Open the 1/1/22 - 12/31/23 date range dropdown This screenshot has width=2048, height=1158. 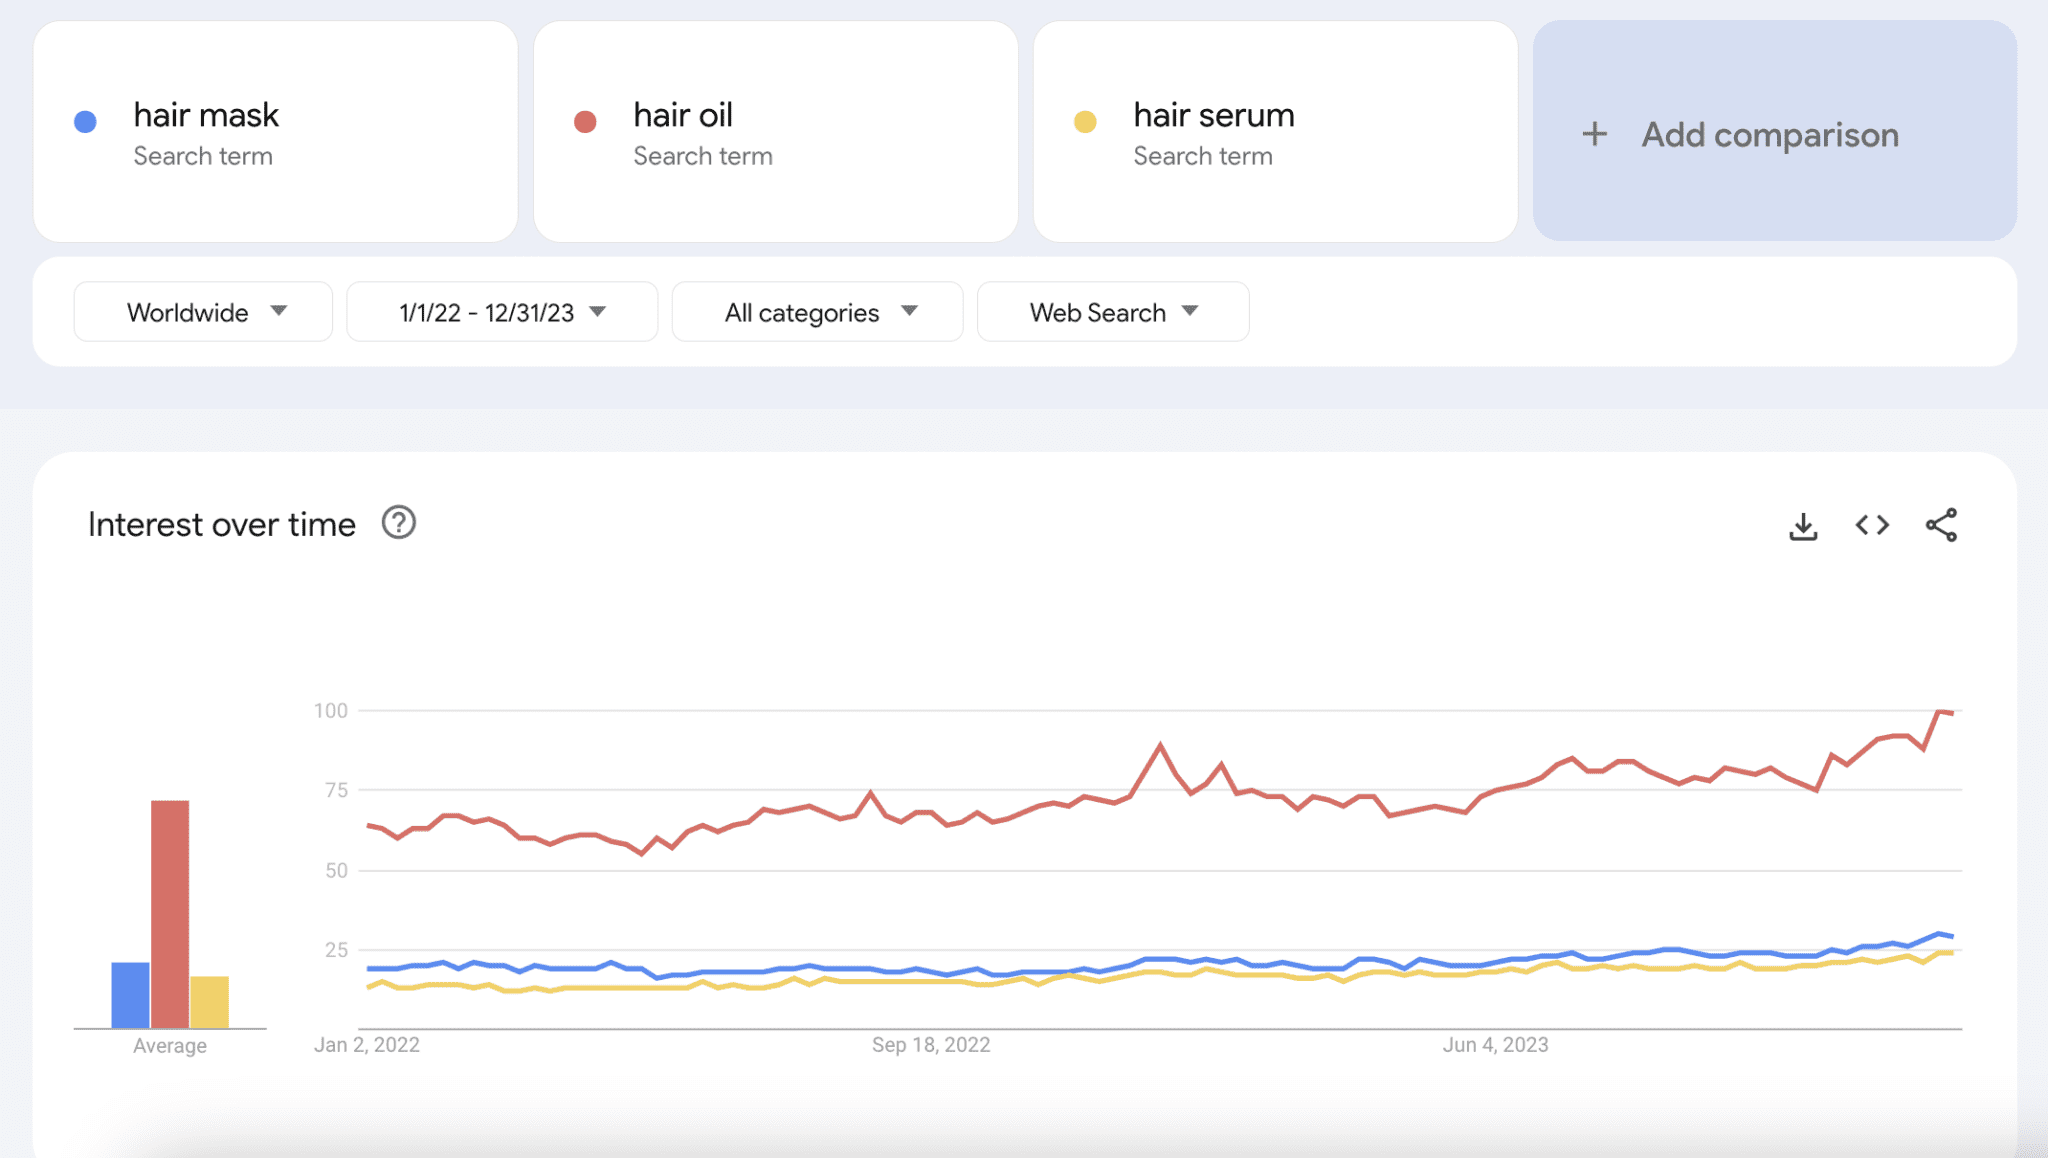(502, 312)
